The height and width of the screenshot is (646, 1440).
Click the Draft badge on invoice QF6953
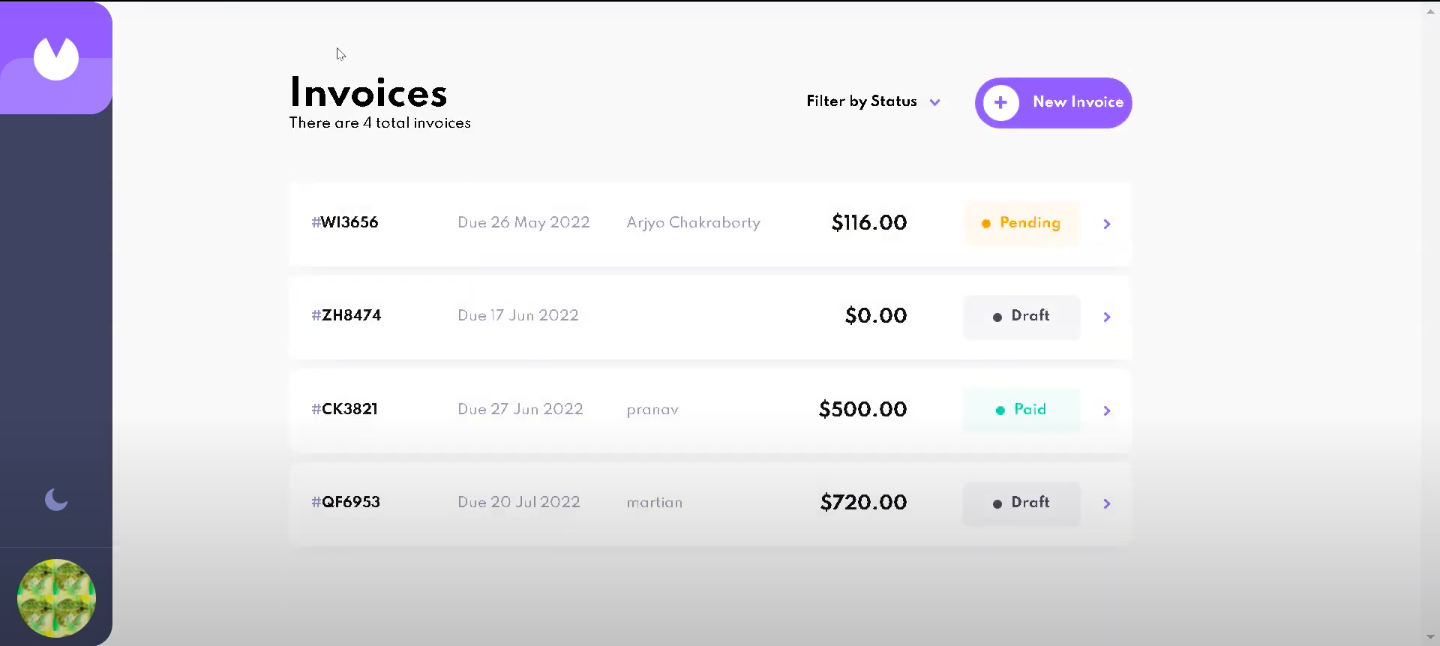pyautogui.click(x=1021, y=503)
